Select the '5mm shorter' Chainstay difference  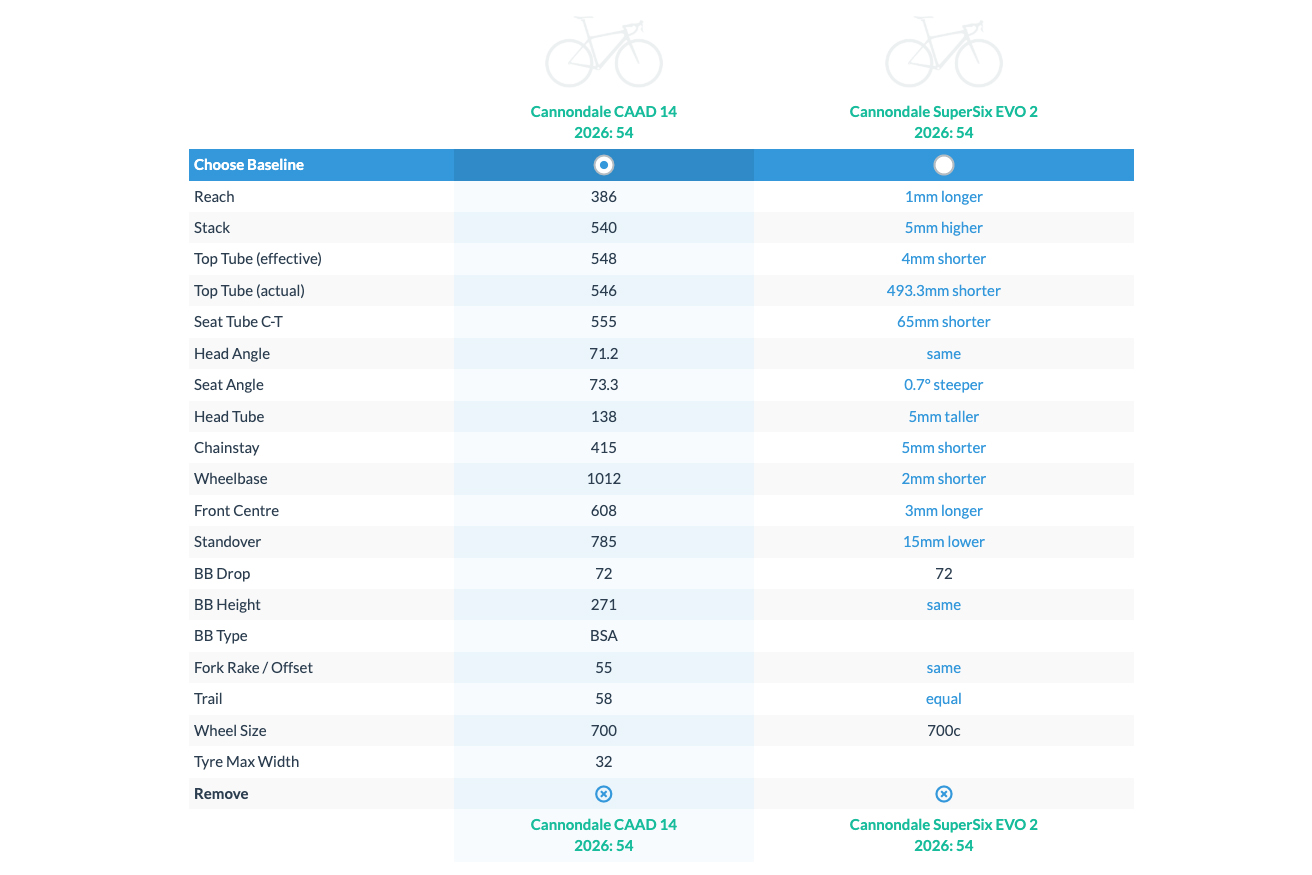pos(944,448)
